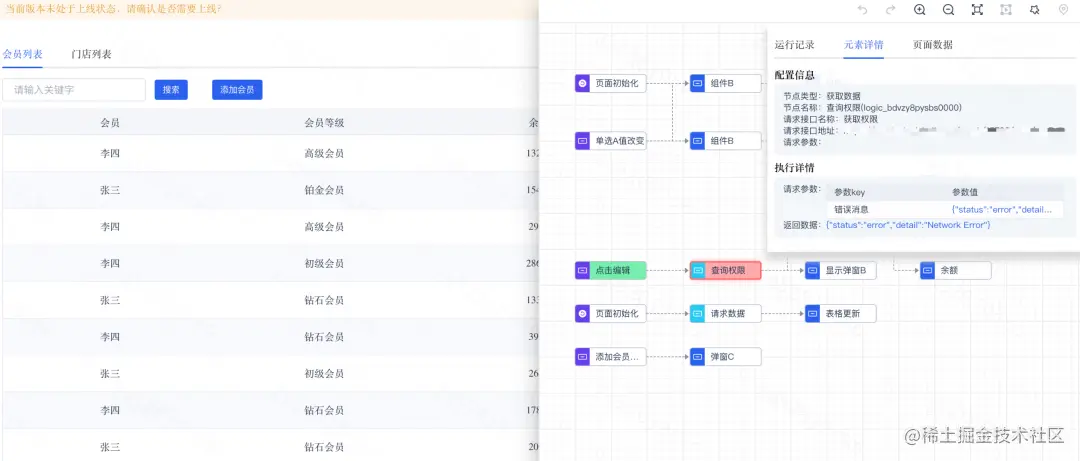Click the blue icon of 表格更新 node
Viewport: 1080px width, 461px height.
813,314
